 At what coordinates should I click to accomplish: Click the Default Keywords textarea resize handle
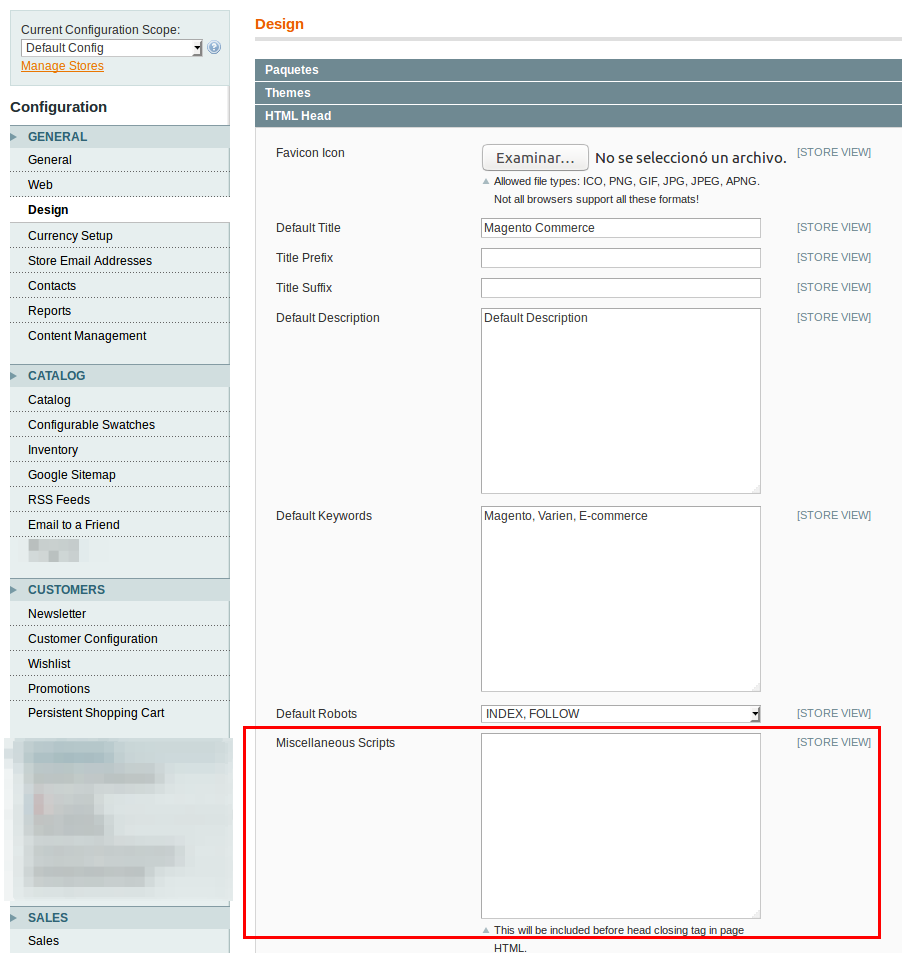(755, 686)
